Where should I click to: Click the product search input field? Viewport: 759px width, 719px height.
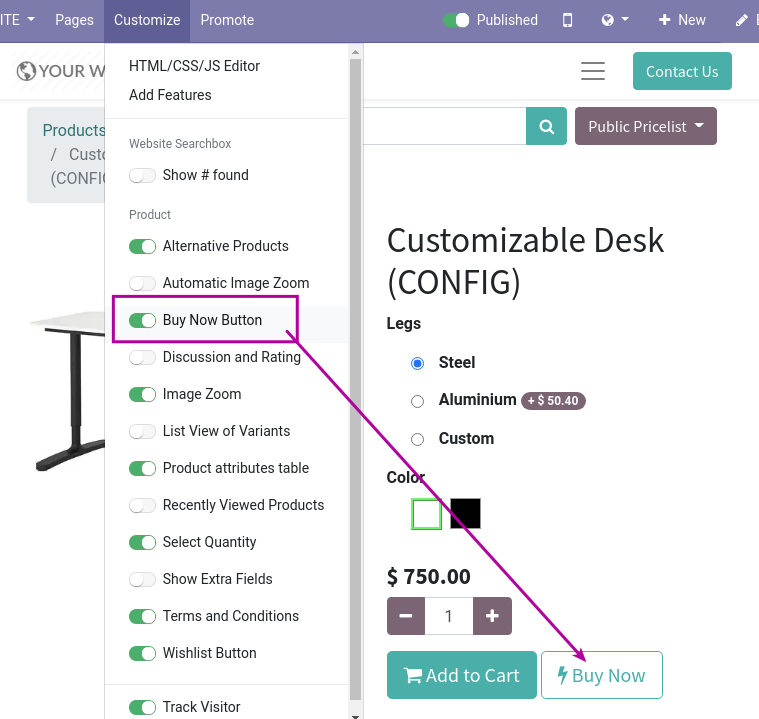pyautogui.click(x=444, y=126)
